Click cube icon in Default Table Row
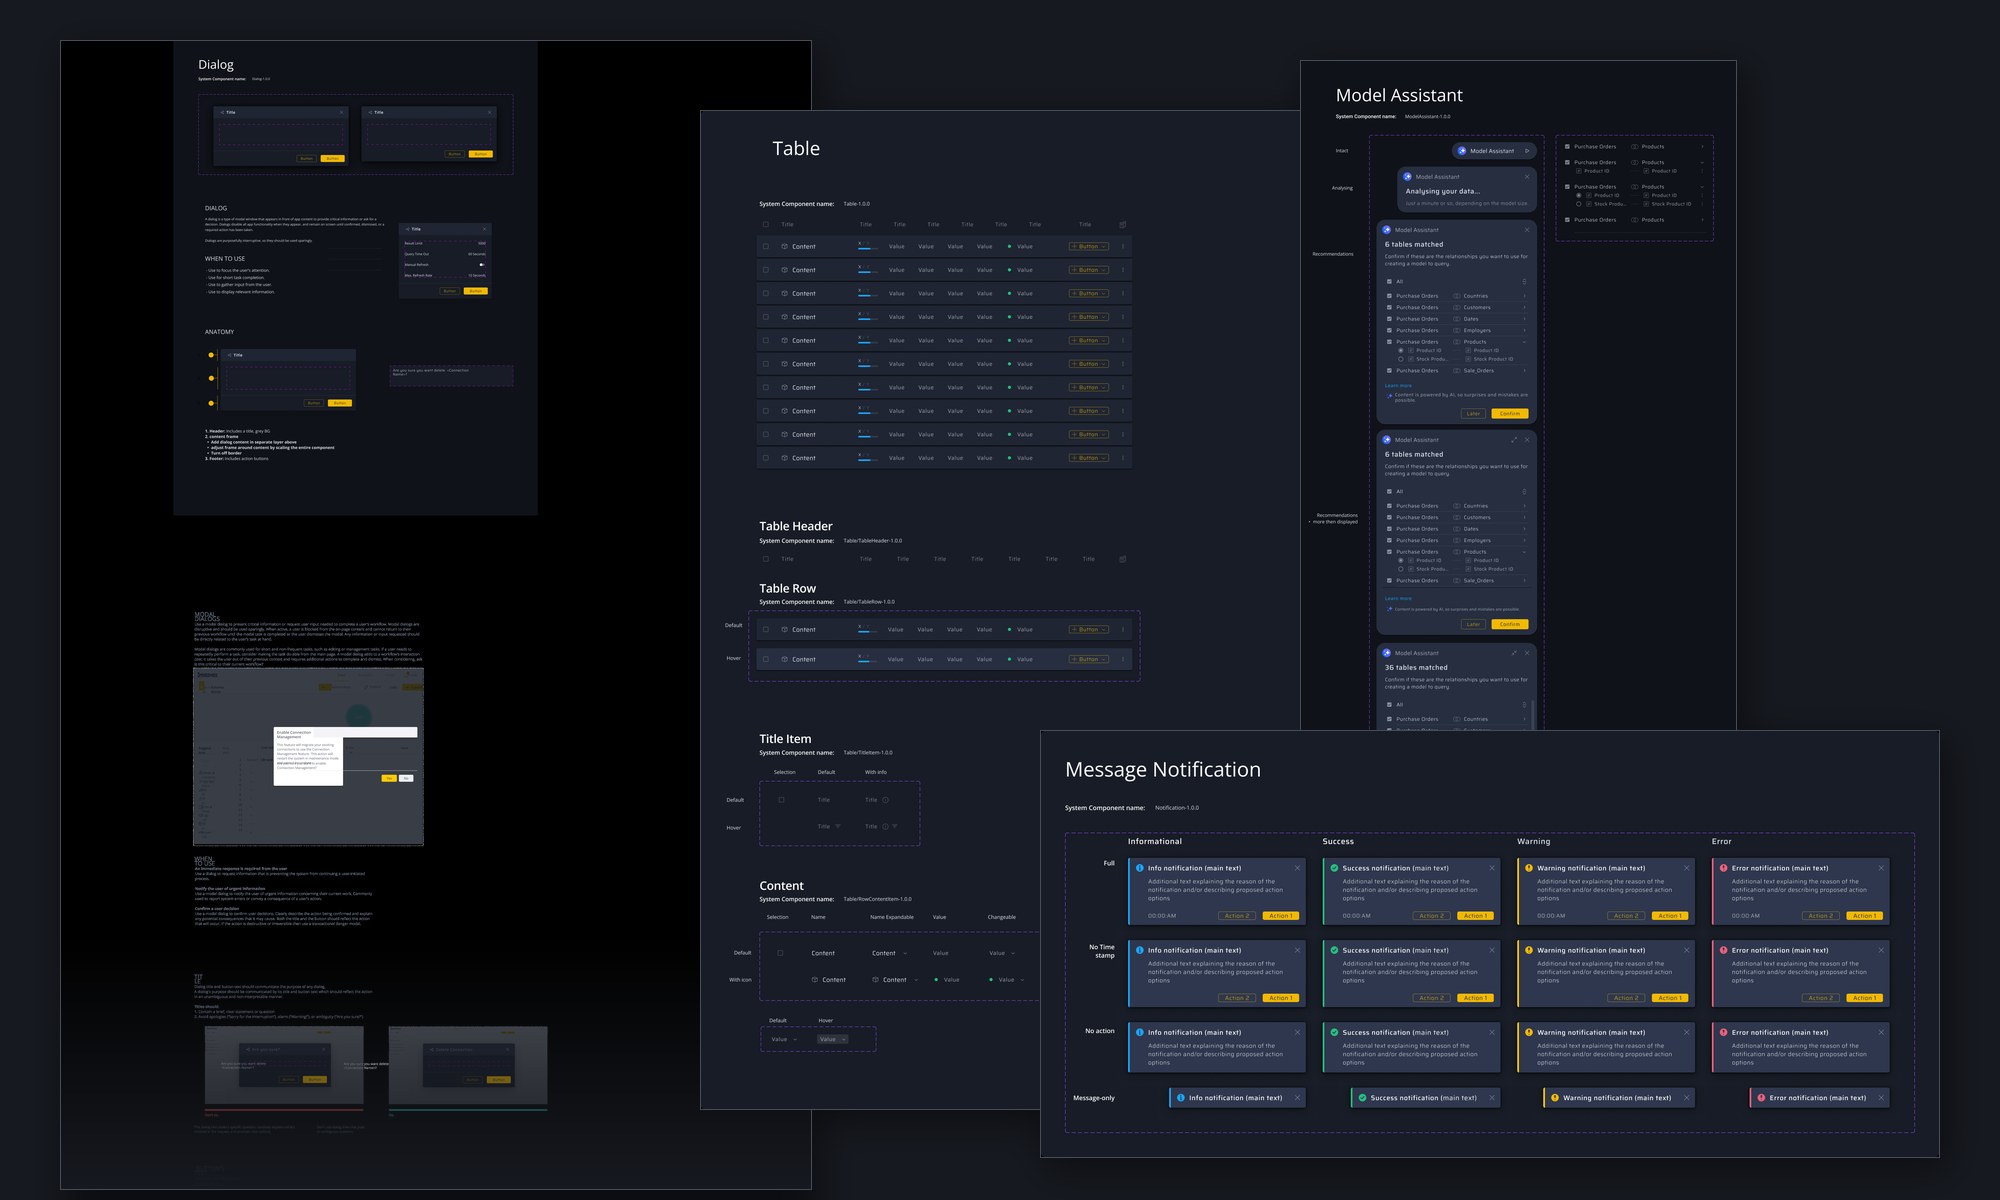This screenshot has height=1200, width=2000. click(x=785, y=630)
